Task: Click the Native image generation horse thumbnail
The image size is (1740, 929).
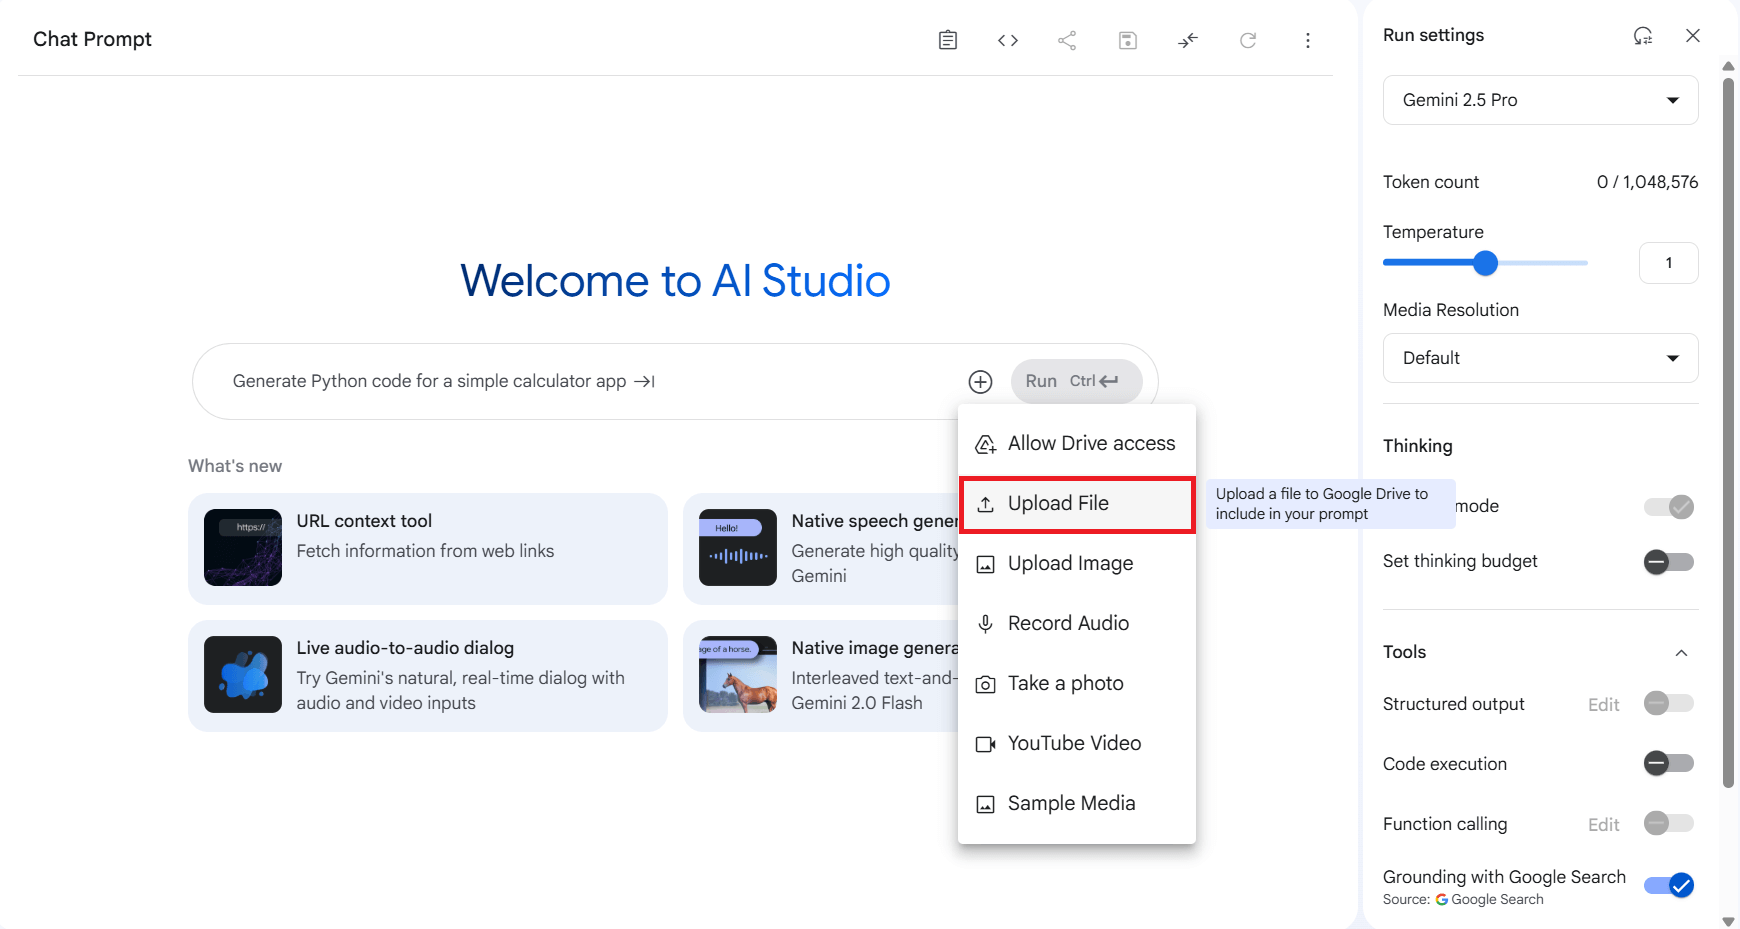Action: (x=738, y=675)
